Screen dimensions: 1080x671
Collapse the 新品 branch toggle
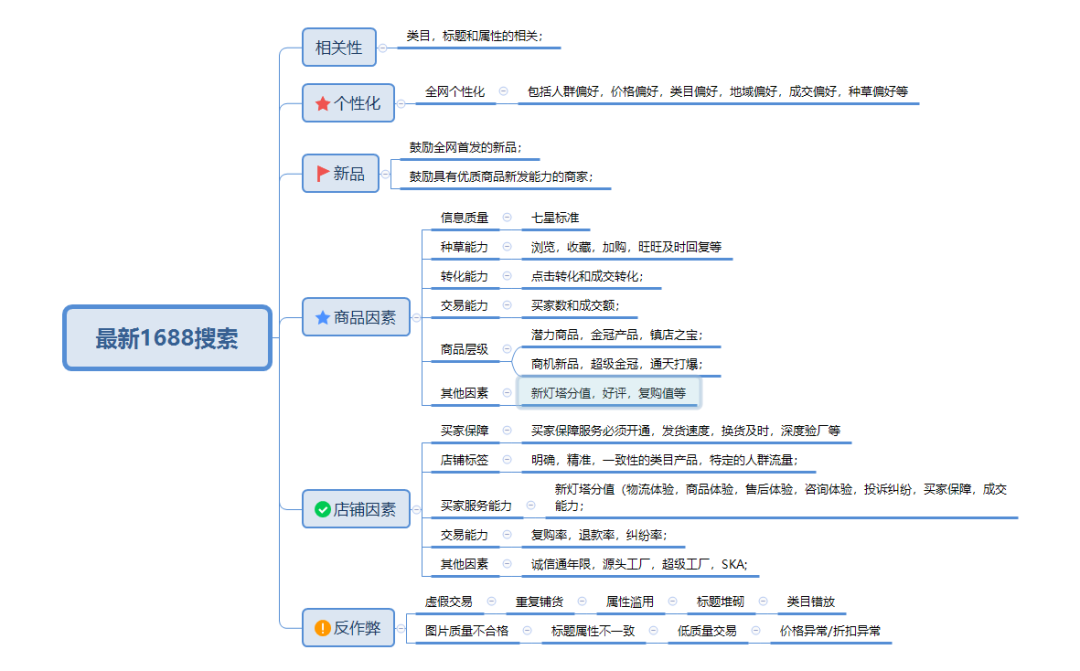click(x=386, y=174)
